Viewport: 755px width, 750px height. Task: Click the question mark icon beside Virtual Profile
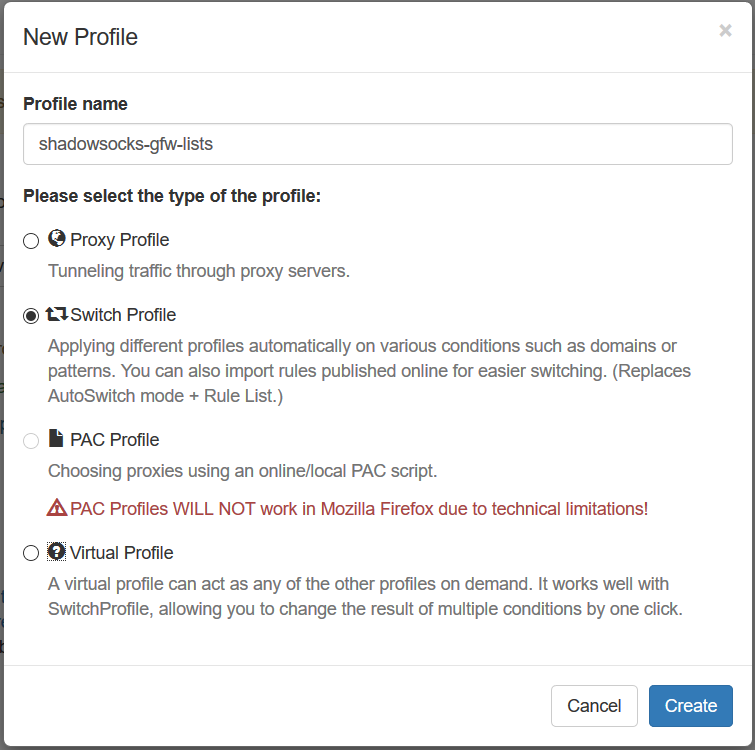[57, 552]
